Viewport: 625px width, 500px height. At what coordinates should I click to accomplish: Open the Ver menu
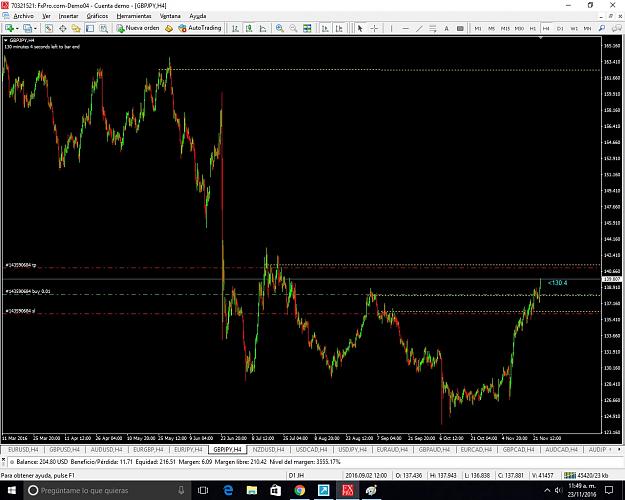[46, 16]
